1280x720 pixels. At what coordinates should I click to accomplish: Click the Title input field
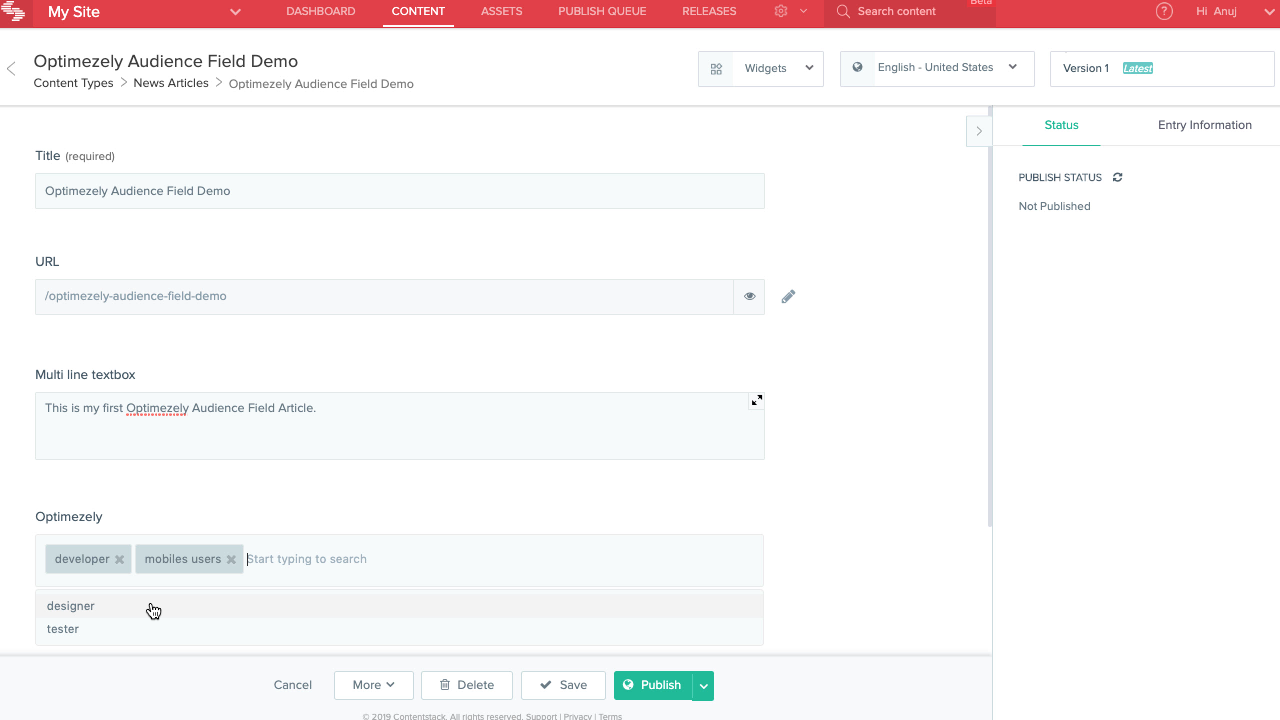pyautogui.click(x=400, y=191)
